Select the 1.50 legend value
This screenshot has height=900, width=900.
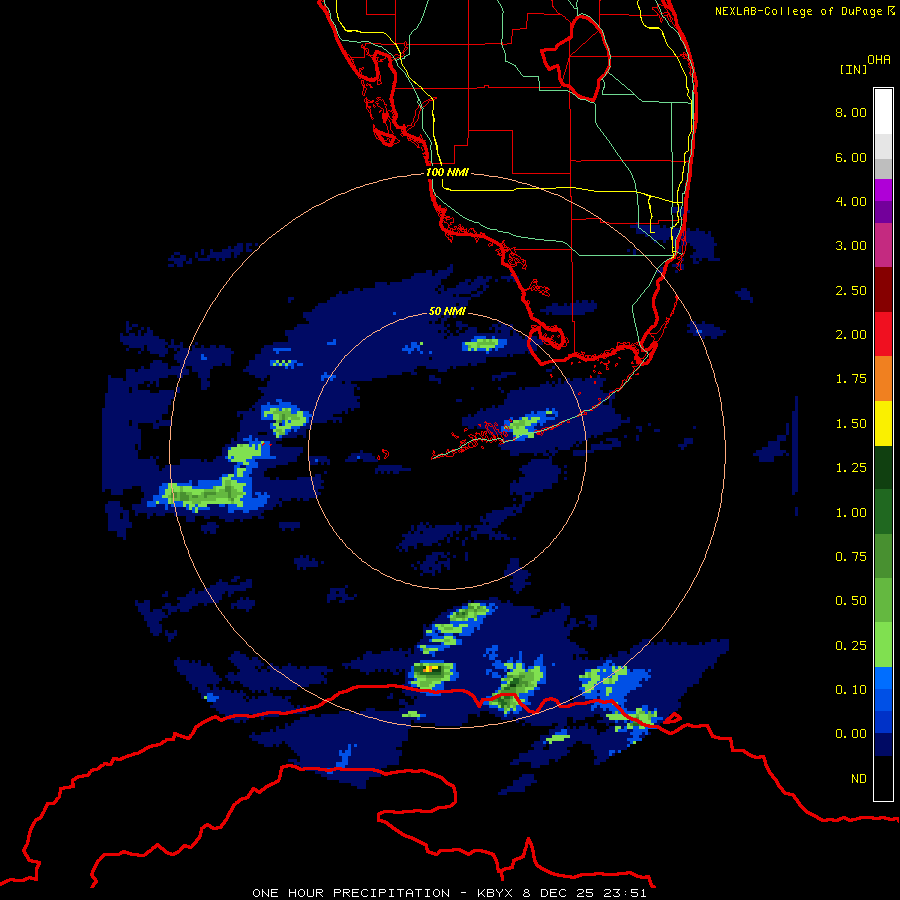[851, 424]
